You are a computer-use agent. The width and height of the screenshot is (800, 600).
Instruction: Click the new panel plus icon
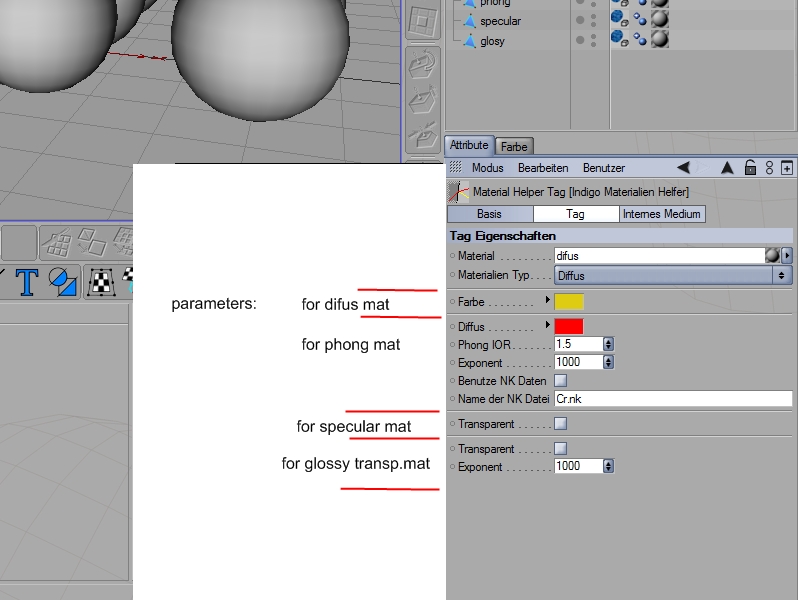787,168
